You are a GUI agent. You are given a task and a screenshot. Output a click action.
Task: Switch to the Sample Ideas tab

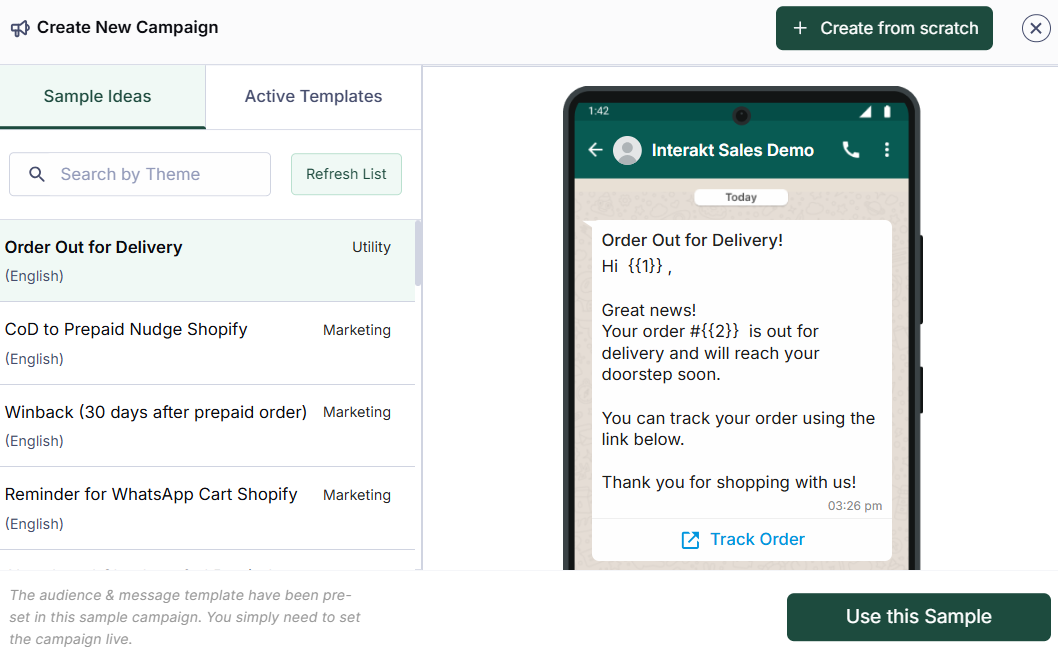[x=103, y=96]
